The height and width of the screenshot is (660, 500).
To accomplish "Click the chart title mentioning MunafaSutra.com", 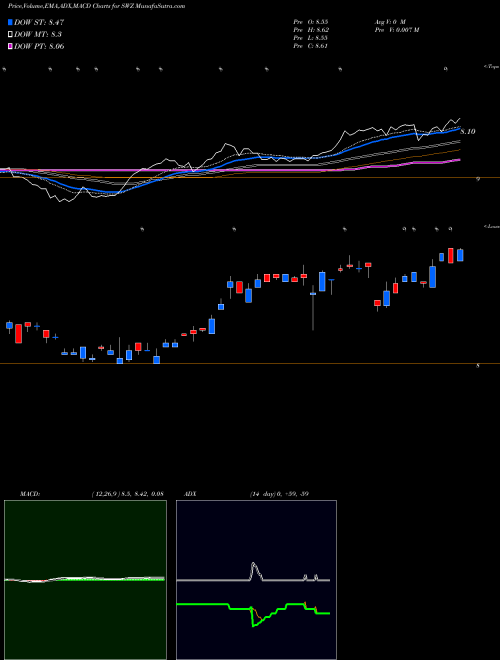I will pos(96,6).
